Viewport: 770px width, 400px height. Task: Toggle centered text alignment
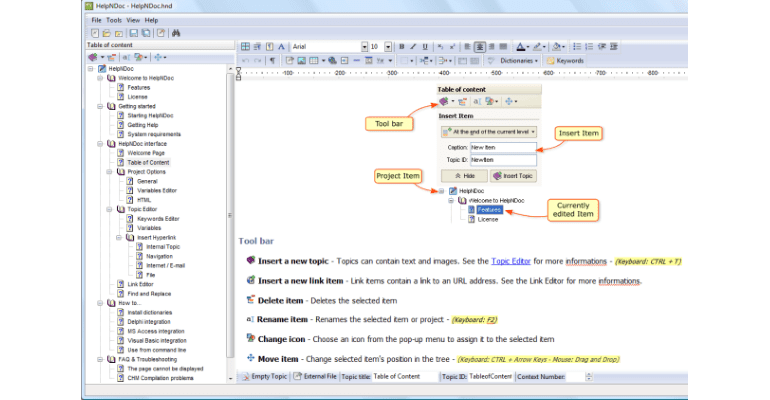(479, 47)
